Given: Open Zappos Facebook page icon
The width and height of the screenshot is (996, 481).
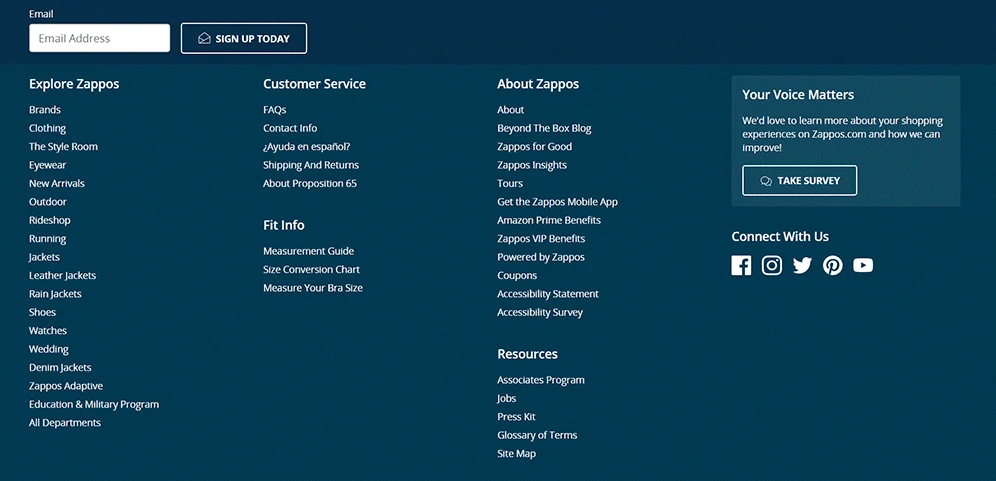Looking at the screenshot, I should 741,265.
